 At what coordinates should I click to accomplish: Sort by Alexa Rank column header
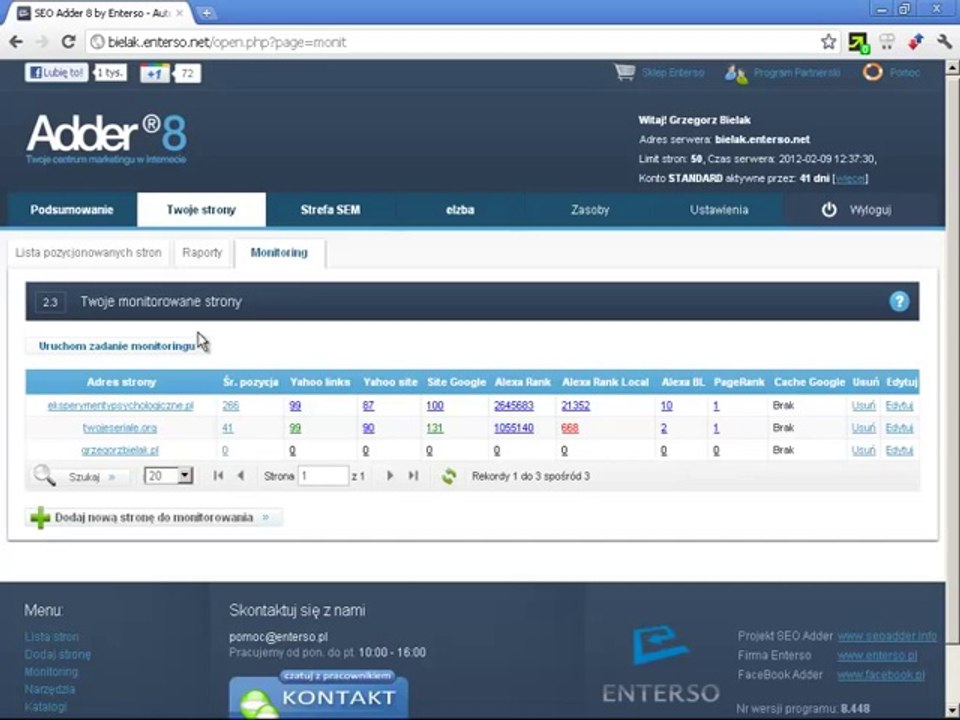[x=522, y=382]
